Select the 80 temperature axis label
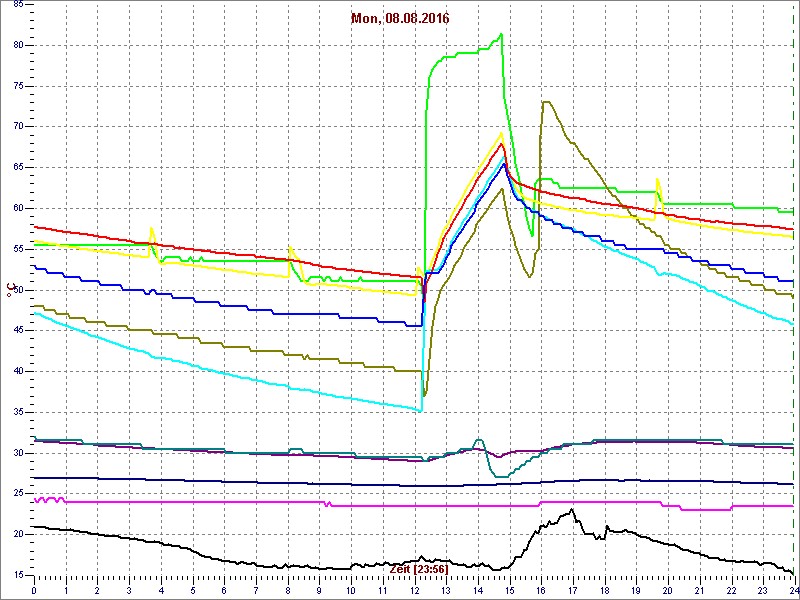The width and height of the screenshot is (800, 600). [x=17, y=45]
